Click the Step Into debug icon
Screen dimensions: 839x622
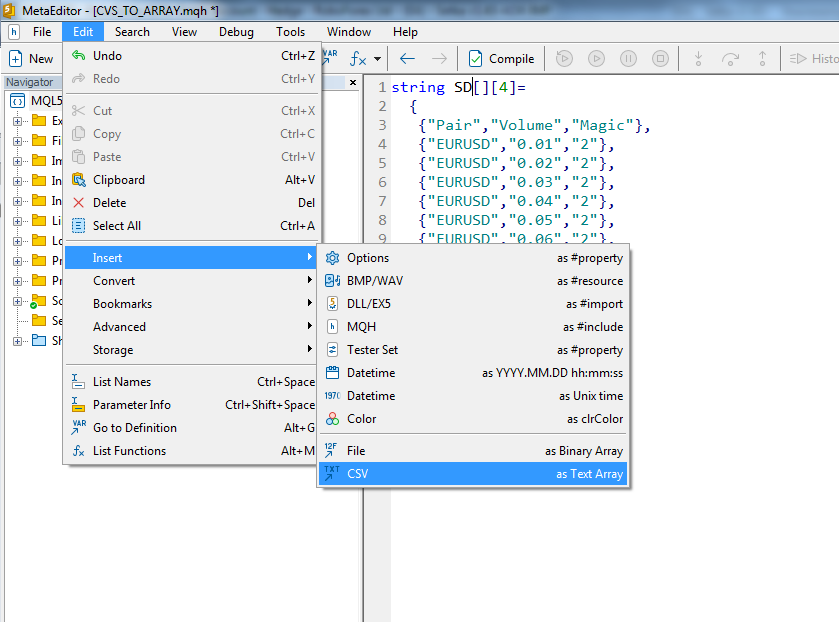point(698,58)
